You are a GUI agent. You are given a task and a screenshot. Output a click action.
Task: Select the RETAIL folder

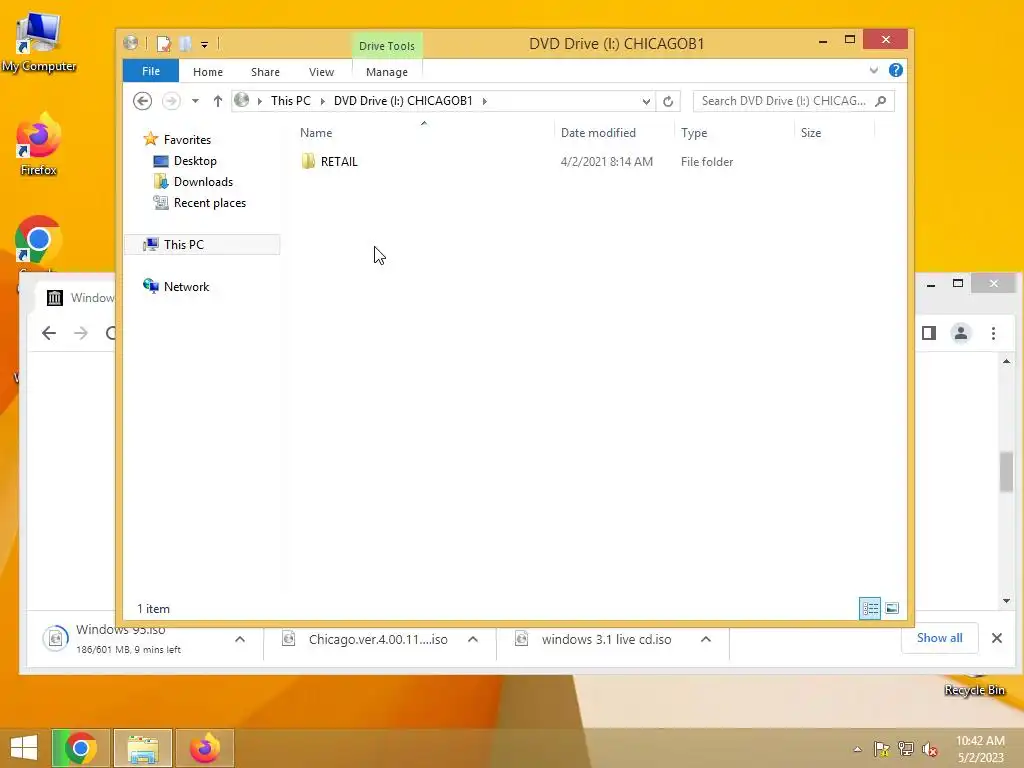tap(339, 161)
